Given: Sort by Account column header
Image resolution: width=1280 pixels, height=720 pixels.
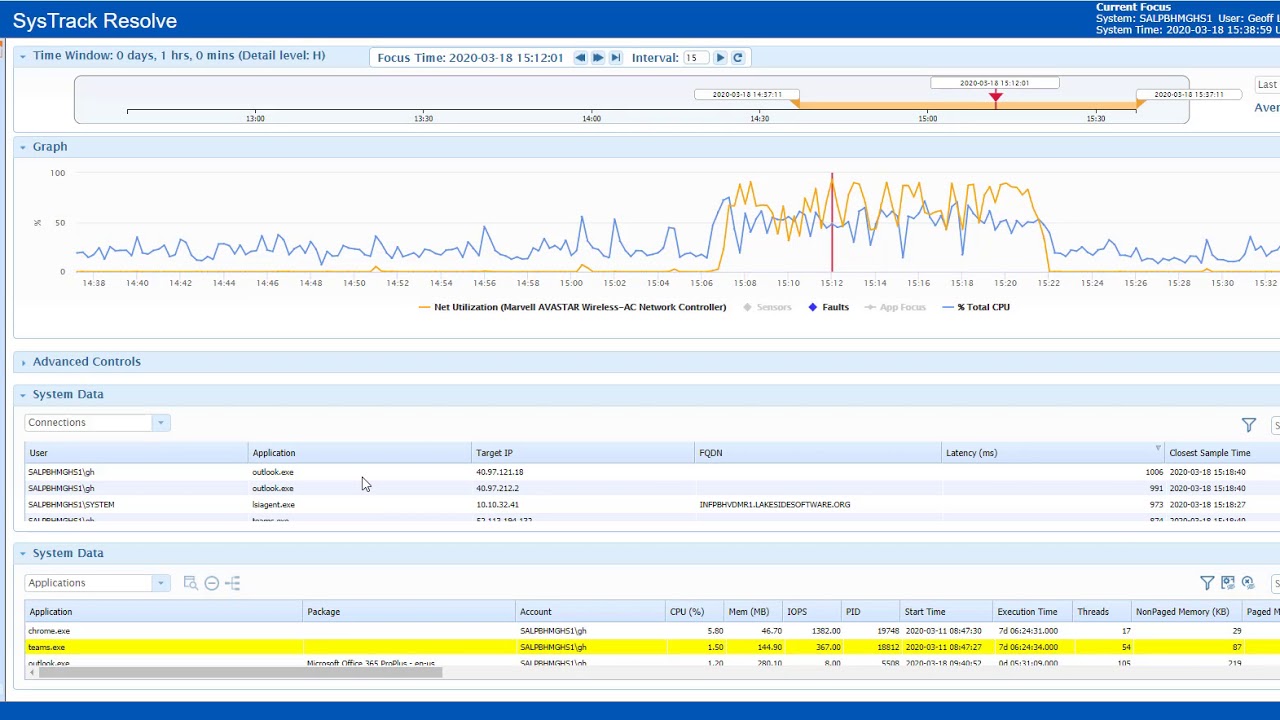Looking at the screenshot, I should tap(591, 612).
